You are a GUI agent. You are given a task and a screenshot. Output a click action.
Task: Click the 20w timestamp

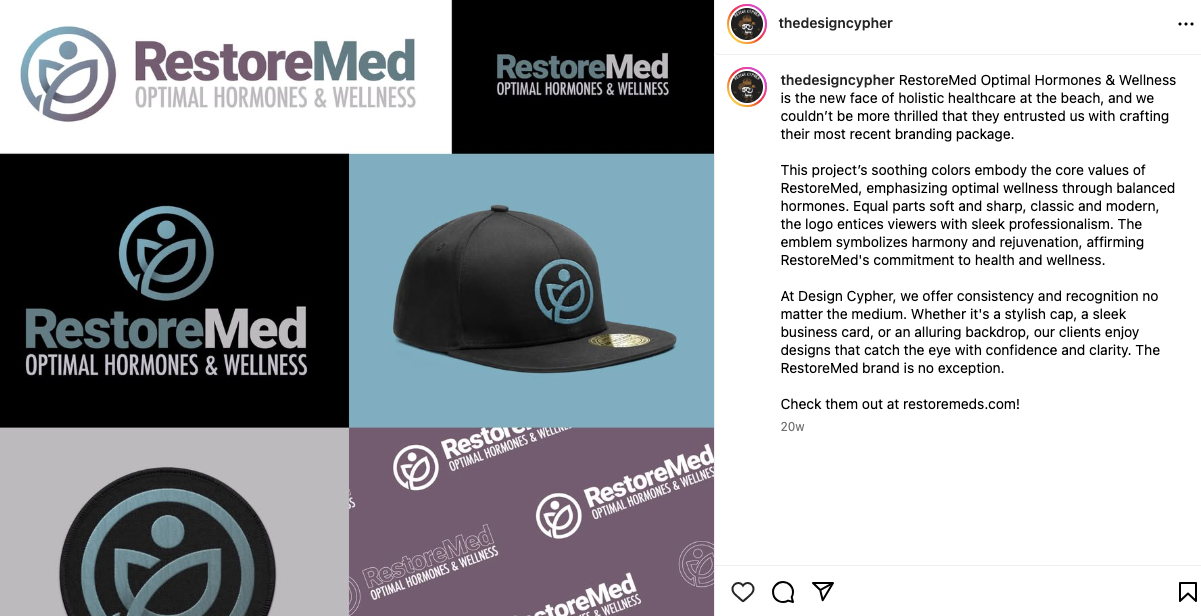[792, 427]
